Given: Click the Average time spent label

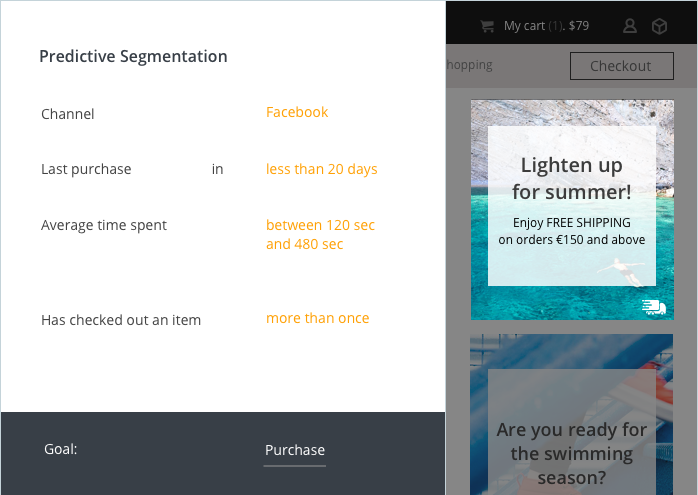Looking at the screenshot, I should [x=104, y=225].
